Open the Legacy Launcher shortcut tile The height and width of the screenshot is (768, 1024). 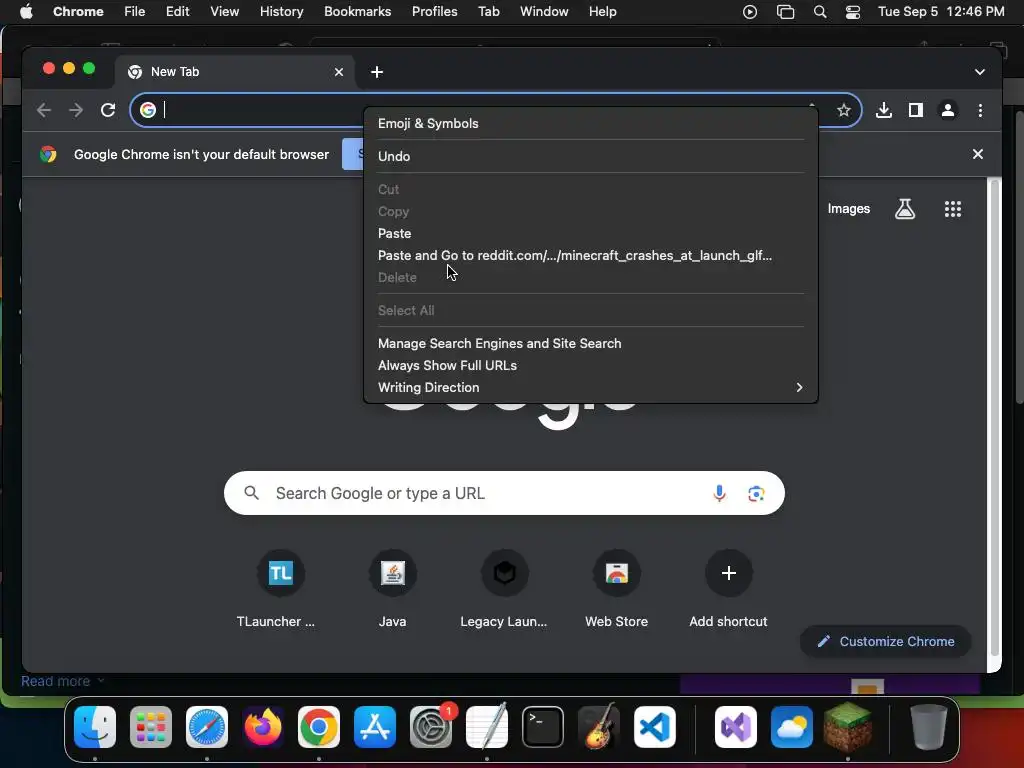504,573
